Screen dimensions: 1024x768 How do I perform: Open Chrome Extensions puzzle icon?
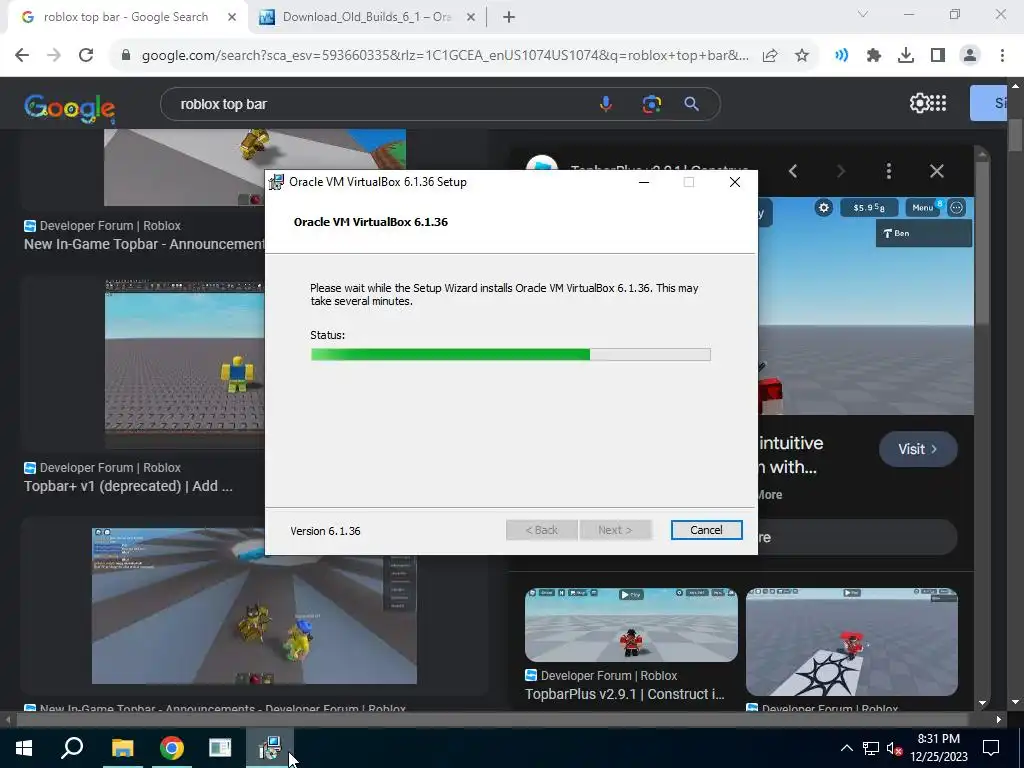click(874, 56)
